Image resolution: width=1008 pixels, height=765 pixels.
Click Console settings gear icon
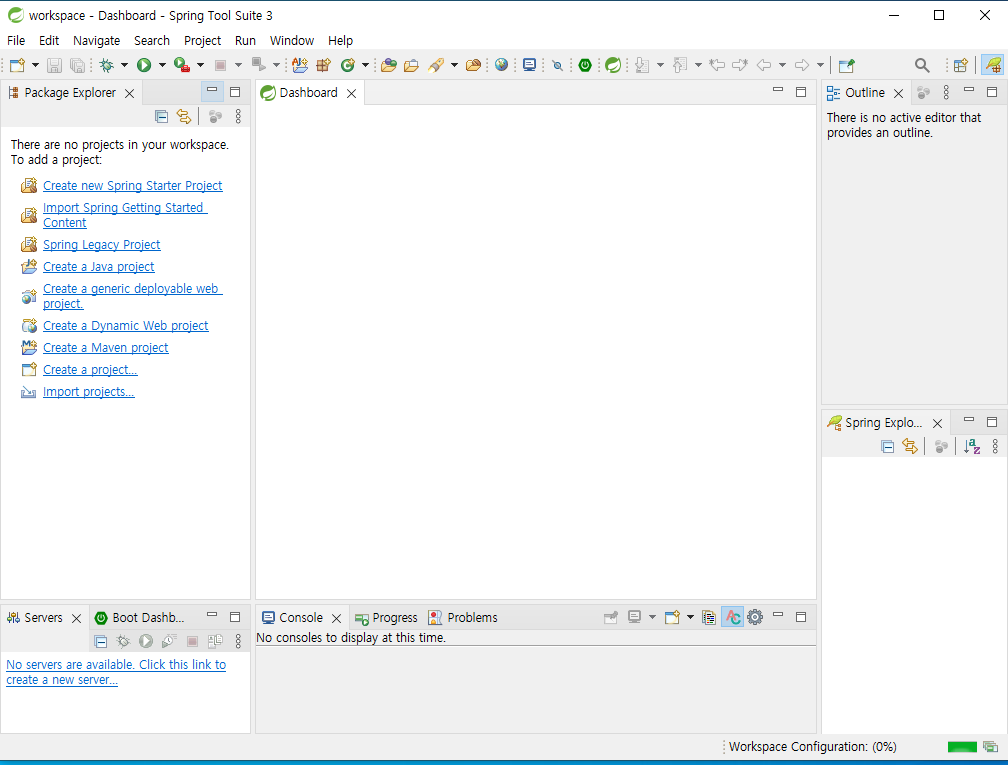[755, 617]
